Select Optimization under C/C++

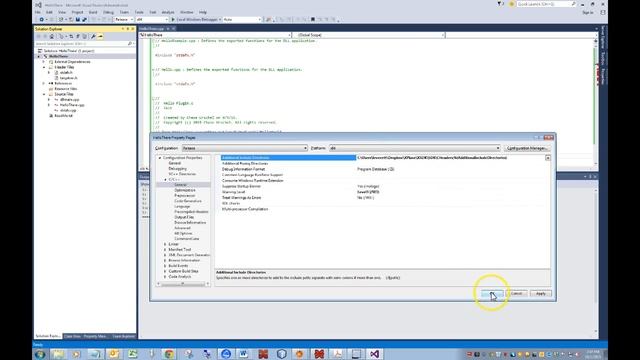pos(184,190)
